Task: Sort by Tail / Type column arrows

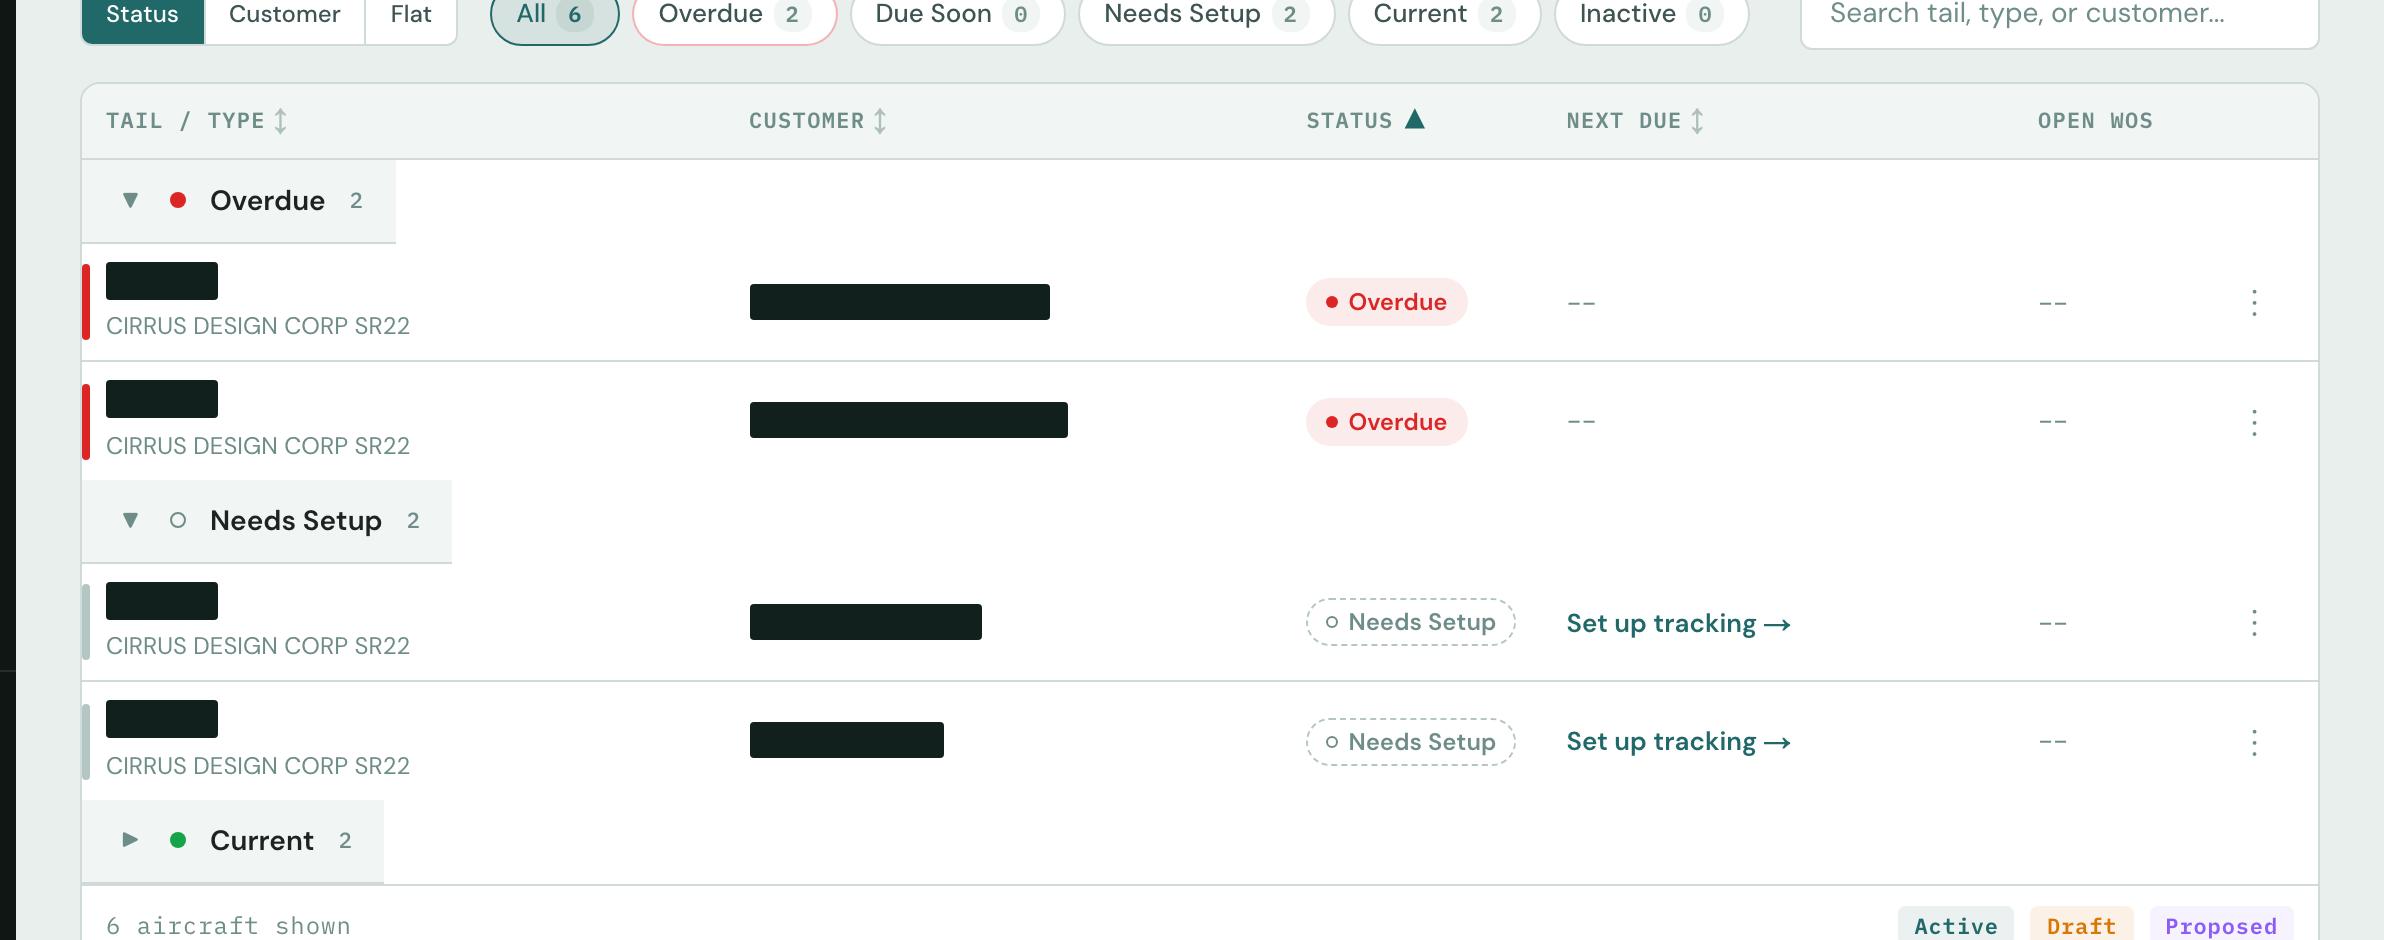Action: [281, 121]
